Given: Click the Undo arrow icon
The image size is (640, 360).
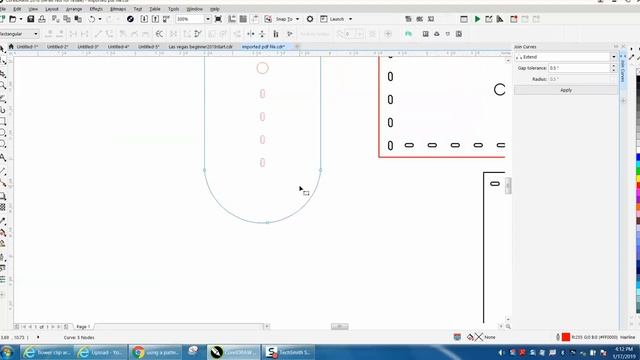Looking at the screenshot, I should pos(92,19).
